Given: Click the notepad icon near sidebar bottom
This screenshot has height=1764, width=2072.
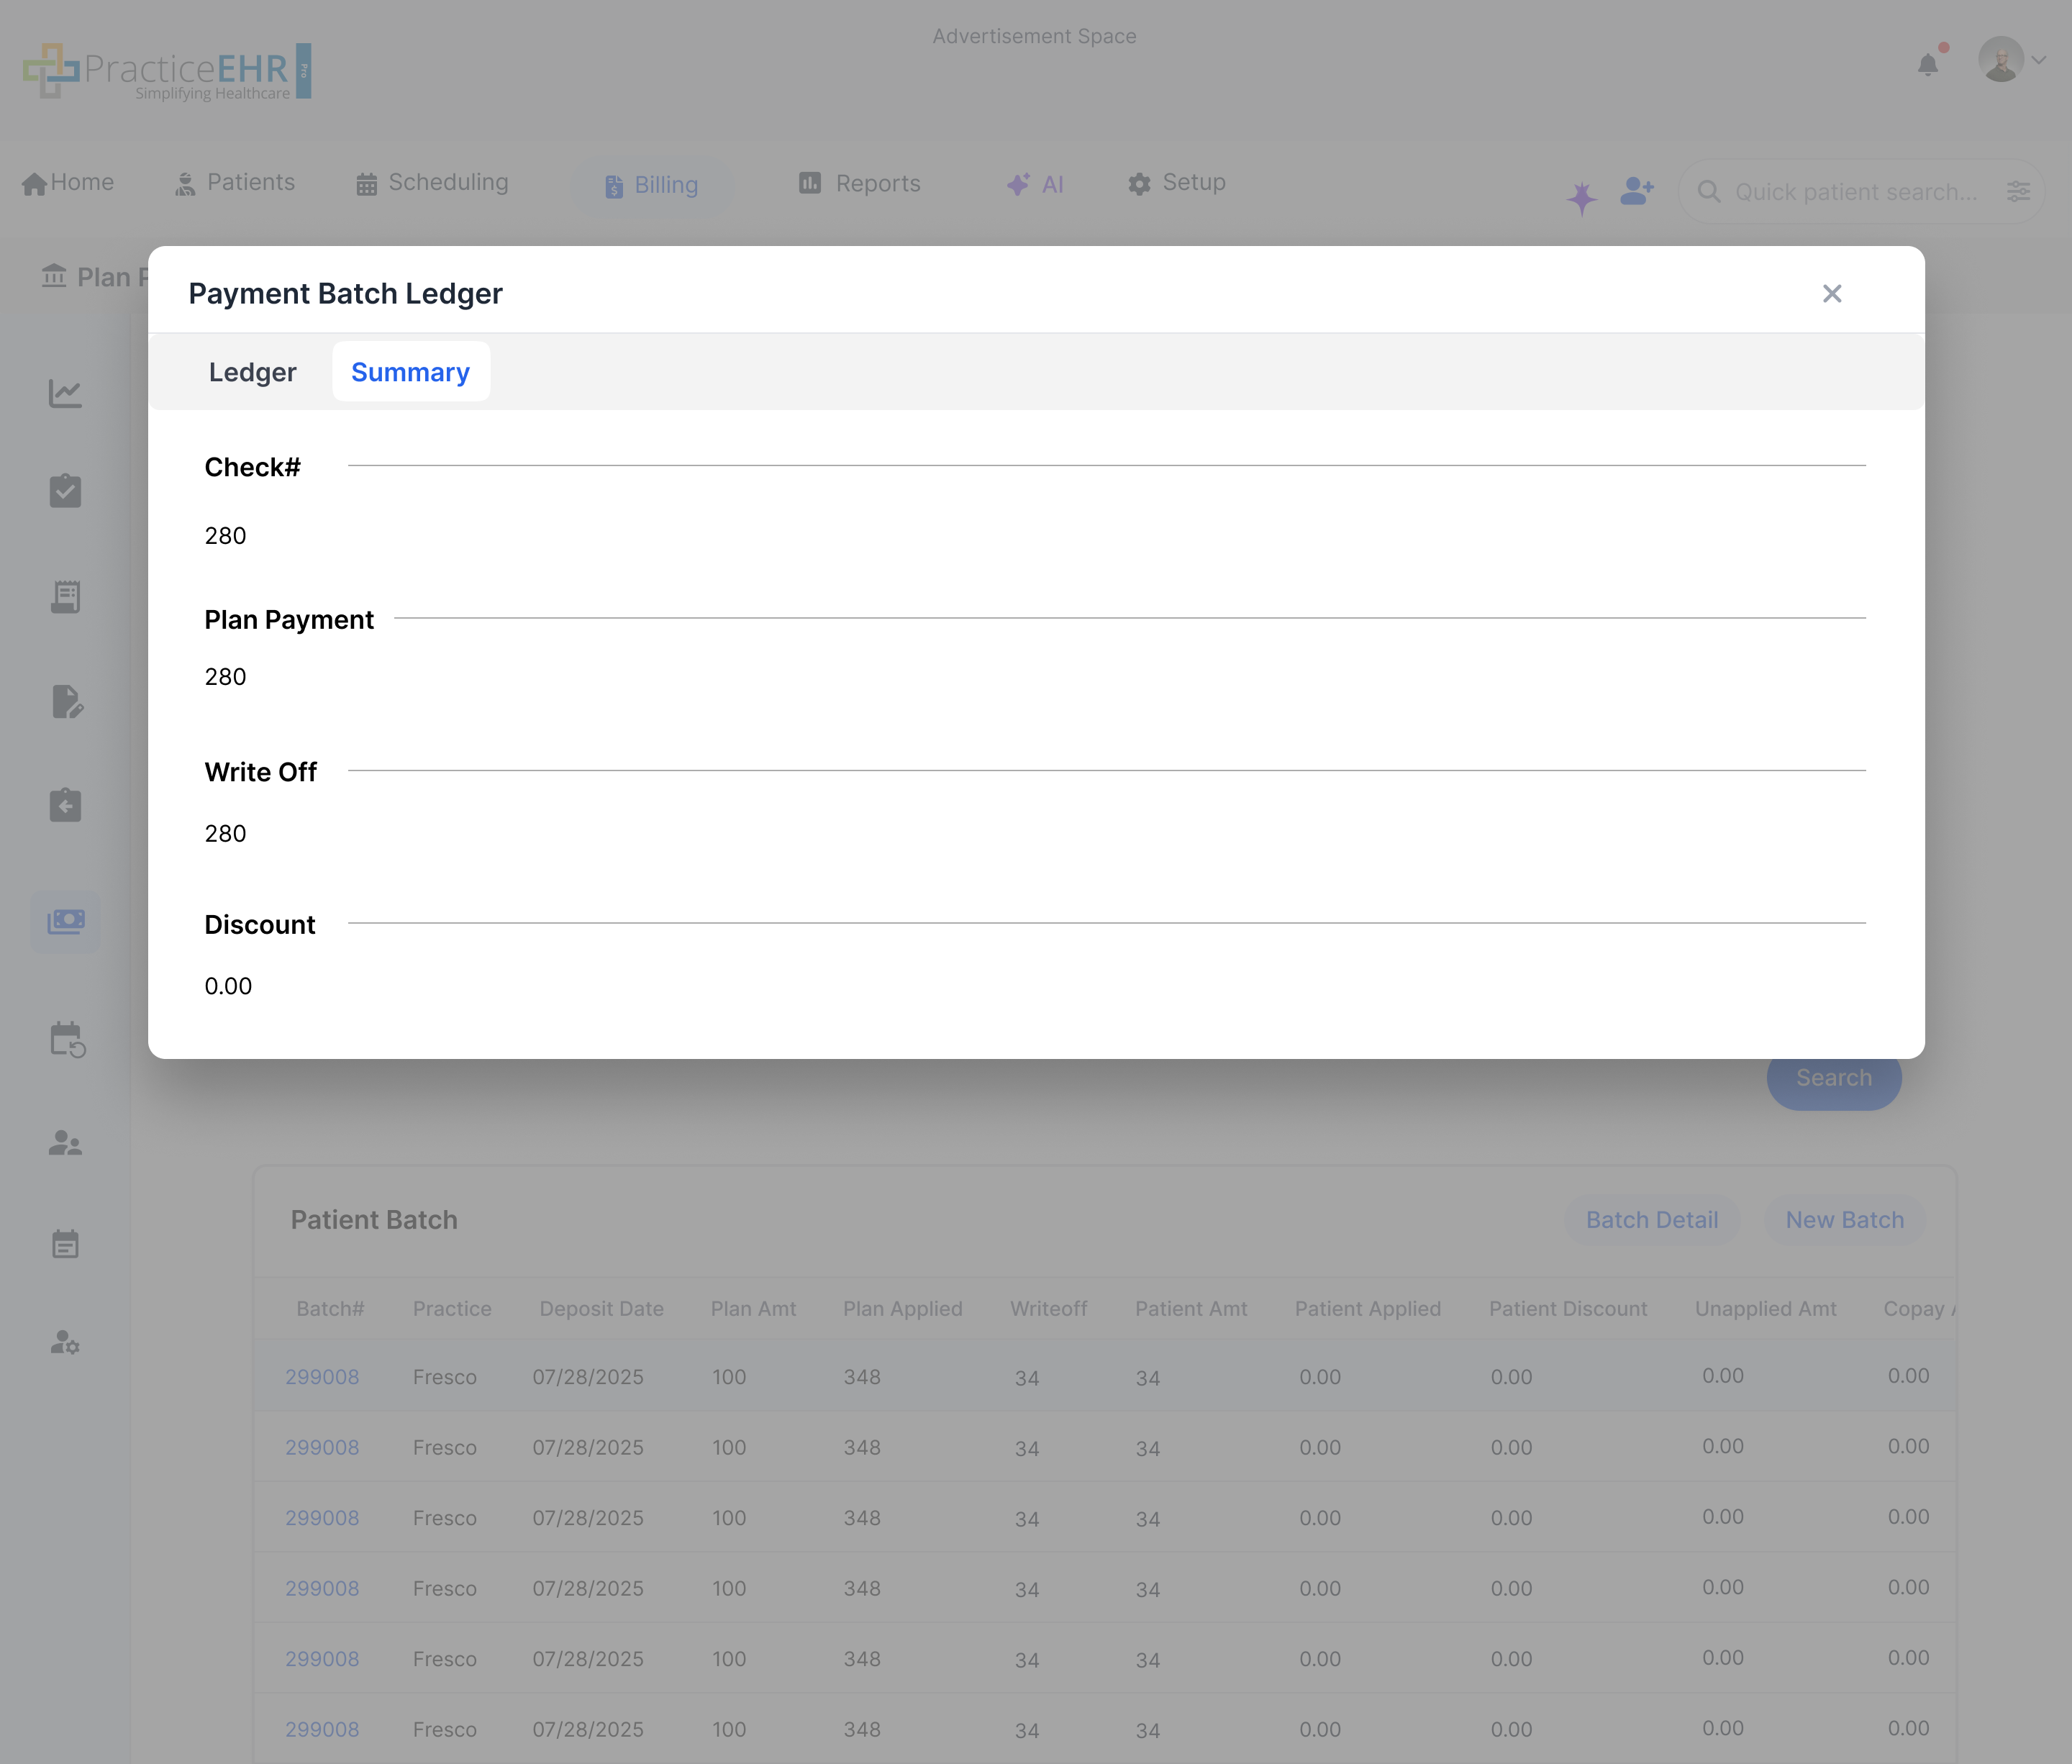Looking at the screenshot, I should click(65, 1243).
